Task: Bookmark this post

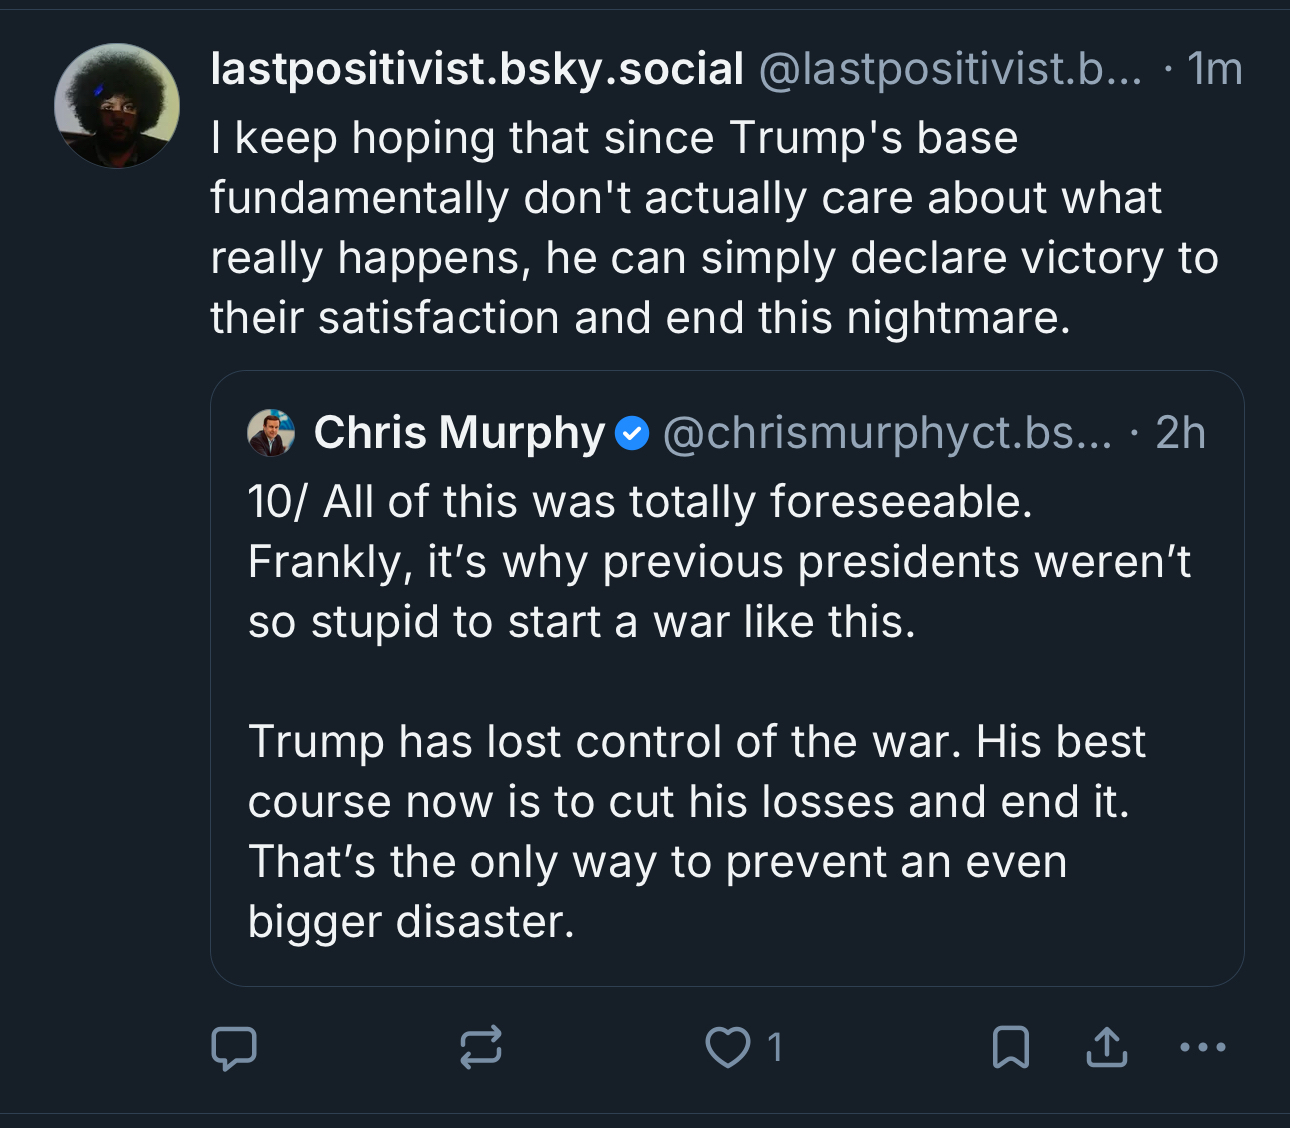Action: [x=1010, y=1048]
